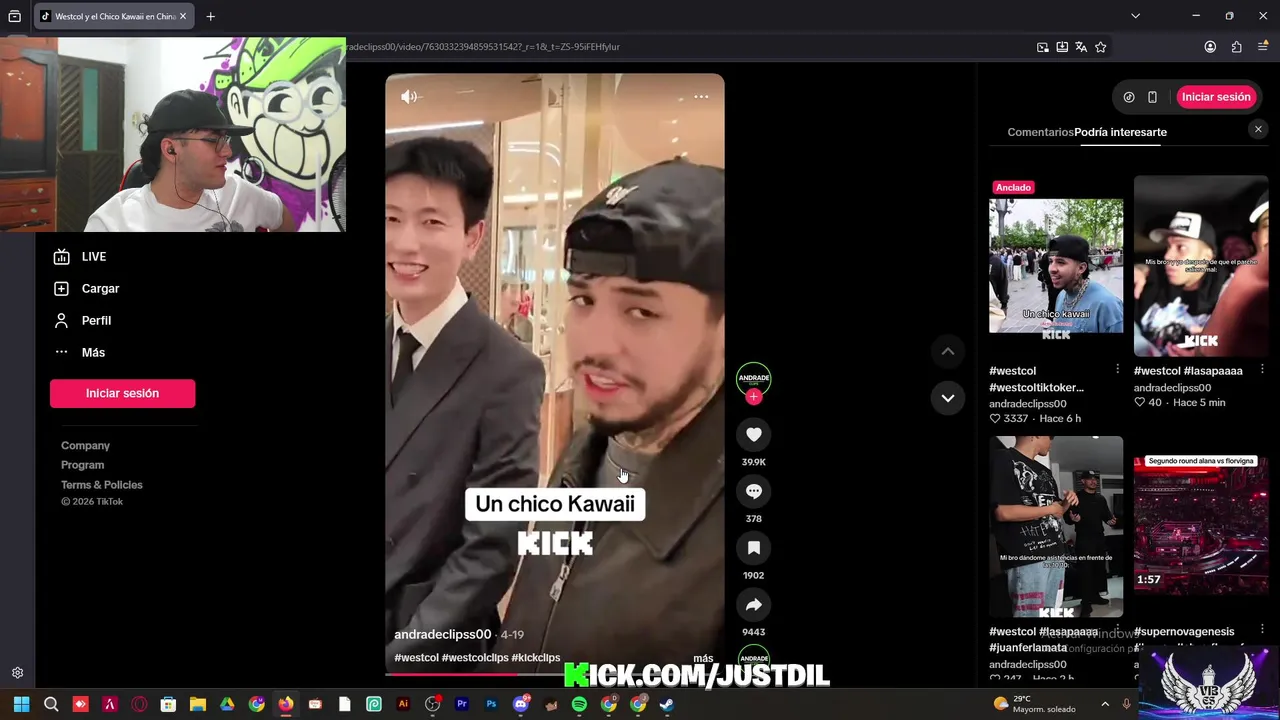This screenshot has height=720, width=1280.
Task: Switch to the Comentarios tab
Action: pos(1040,132)
